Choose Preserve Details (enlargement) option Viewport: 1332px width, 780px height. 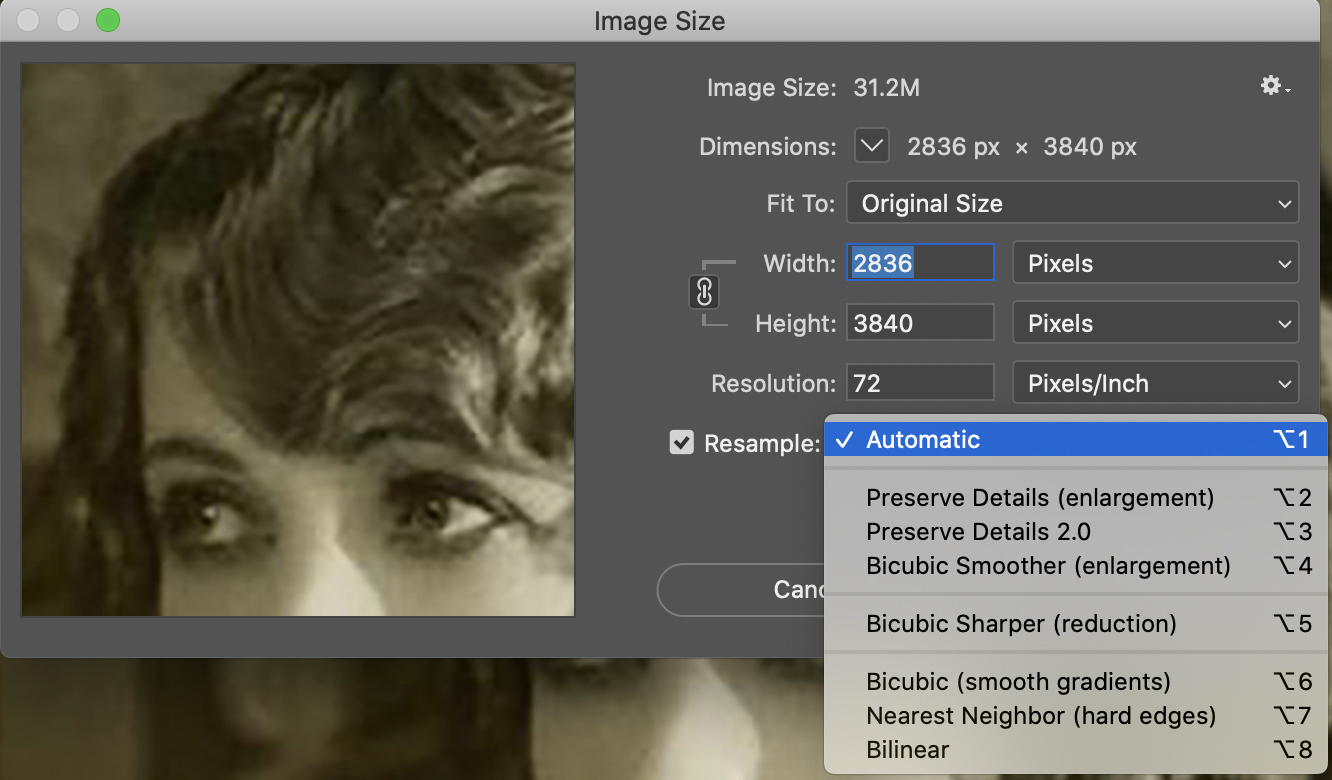(1040, 498)
